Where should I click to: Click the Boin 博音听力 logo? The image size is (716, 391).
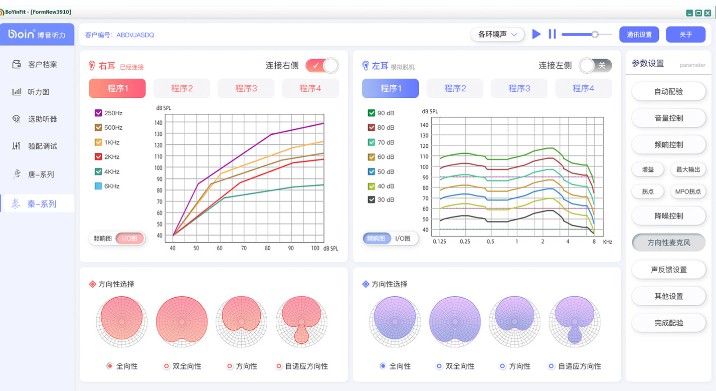(x=37, y=34)
